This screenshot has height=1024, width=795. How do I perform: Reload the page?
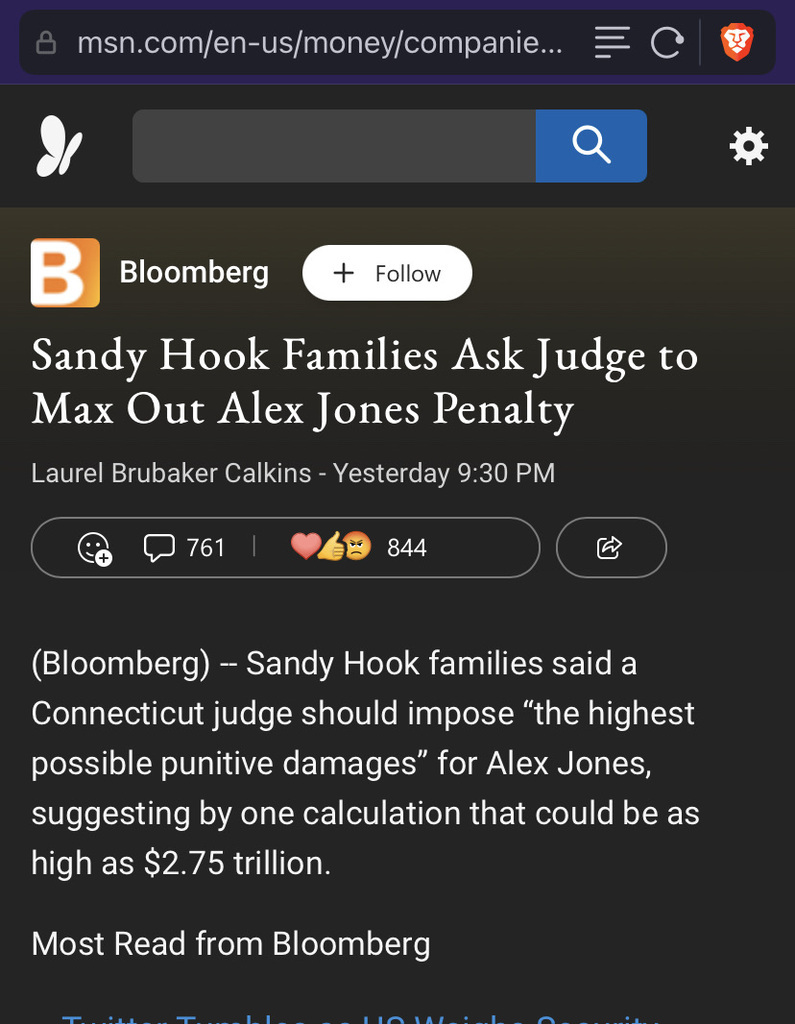tap(666, 42)
